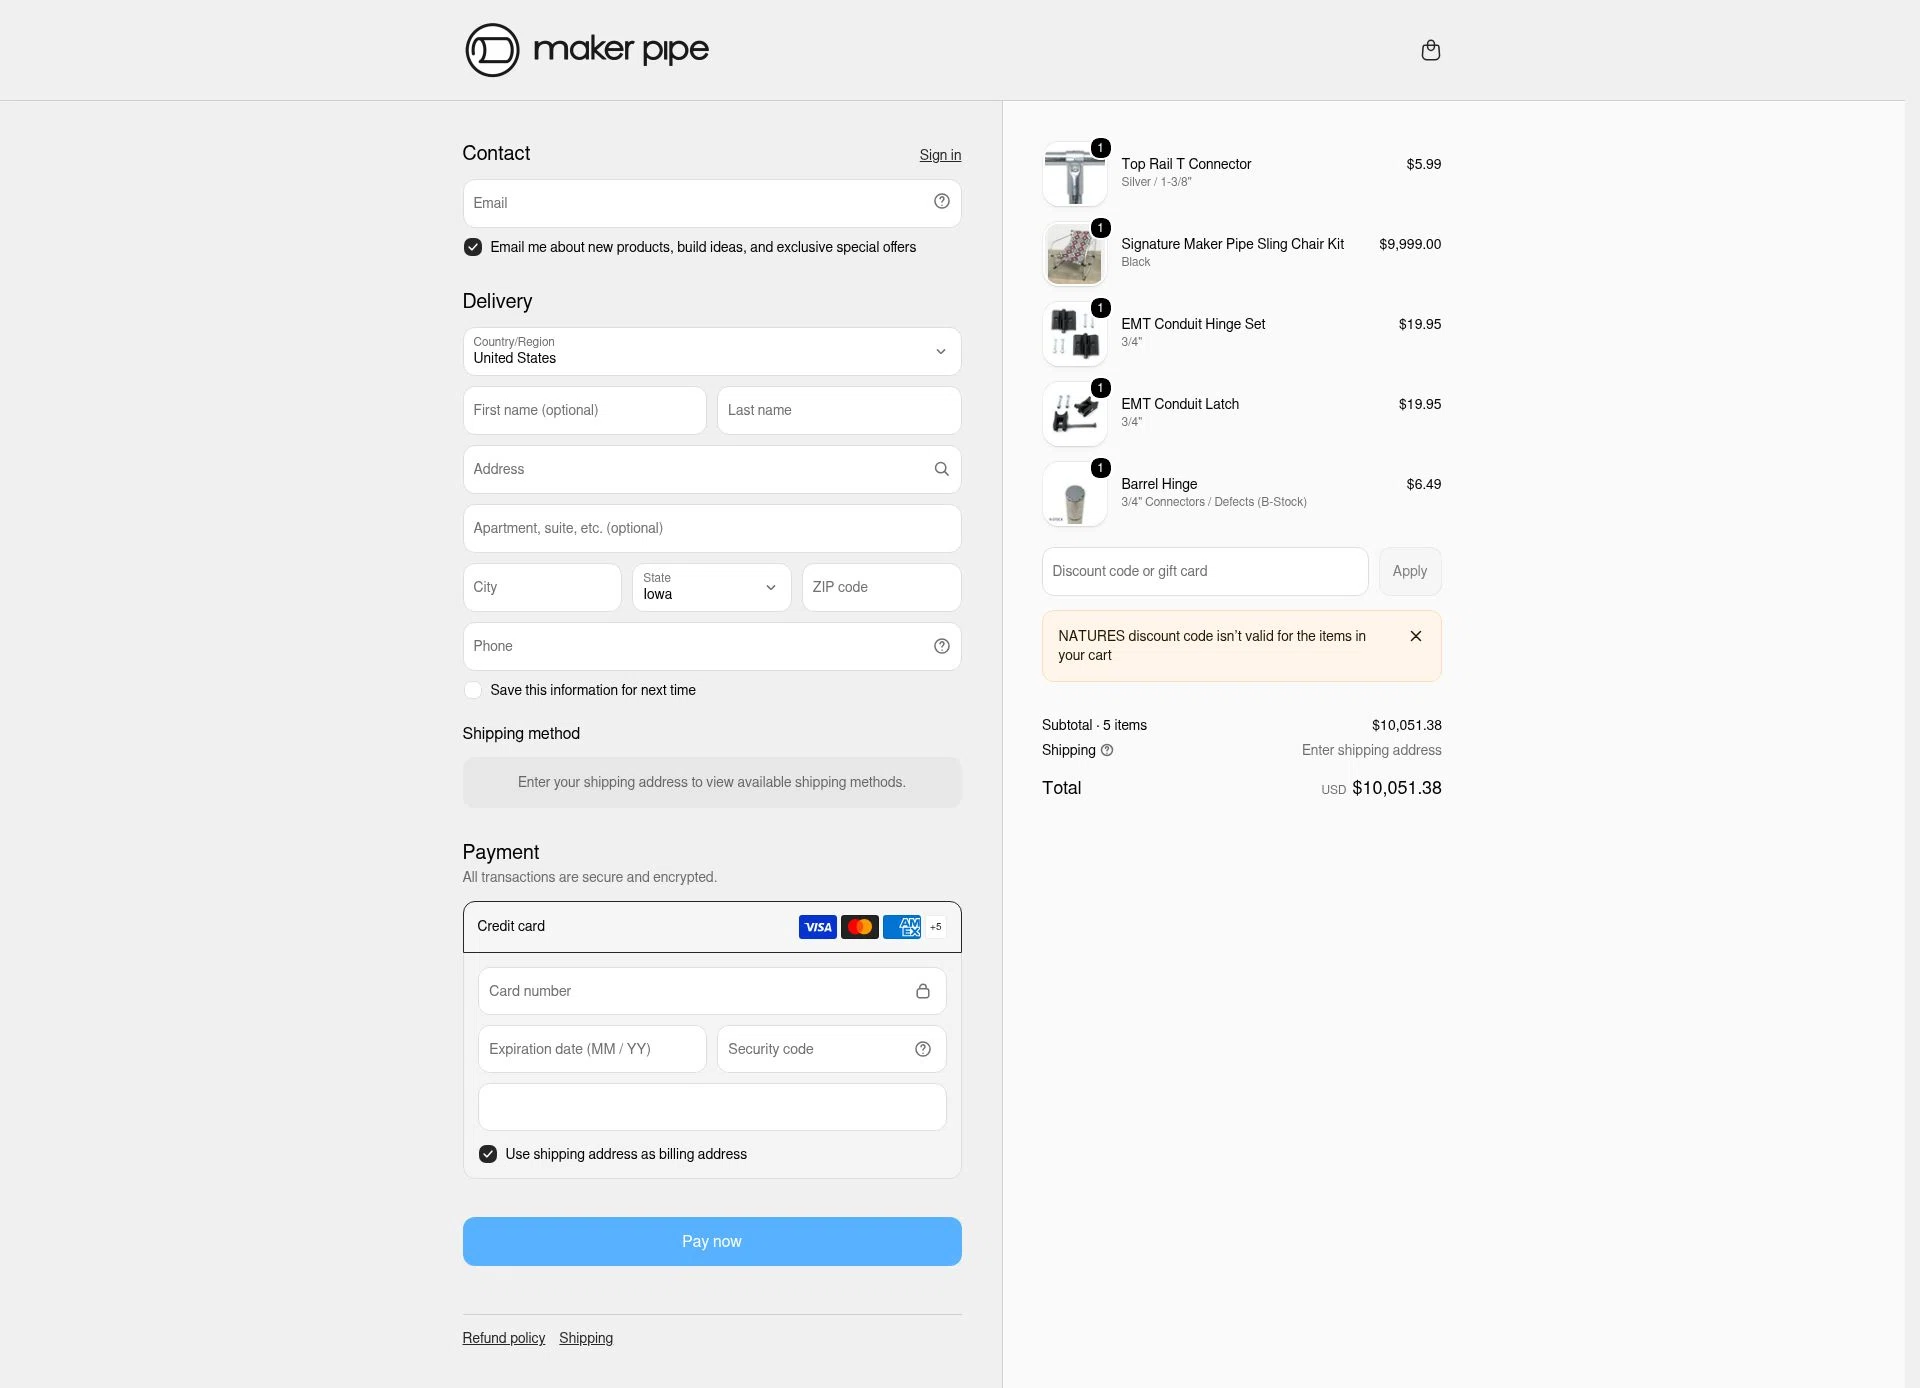Click the Shipping info question icon
1920x1388 pixels.
tap(1107, 750)
